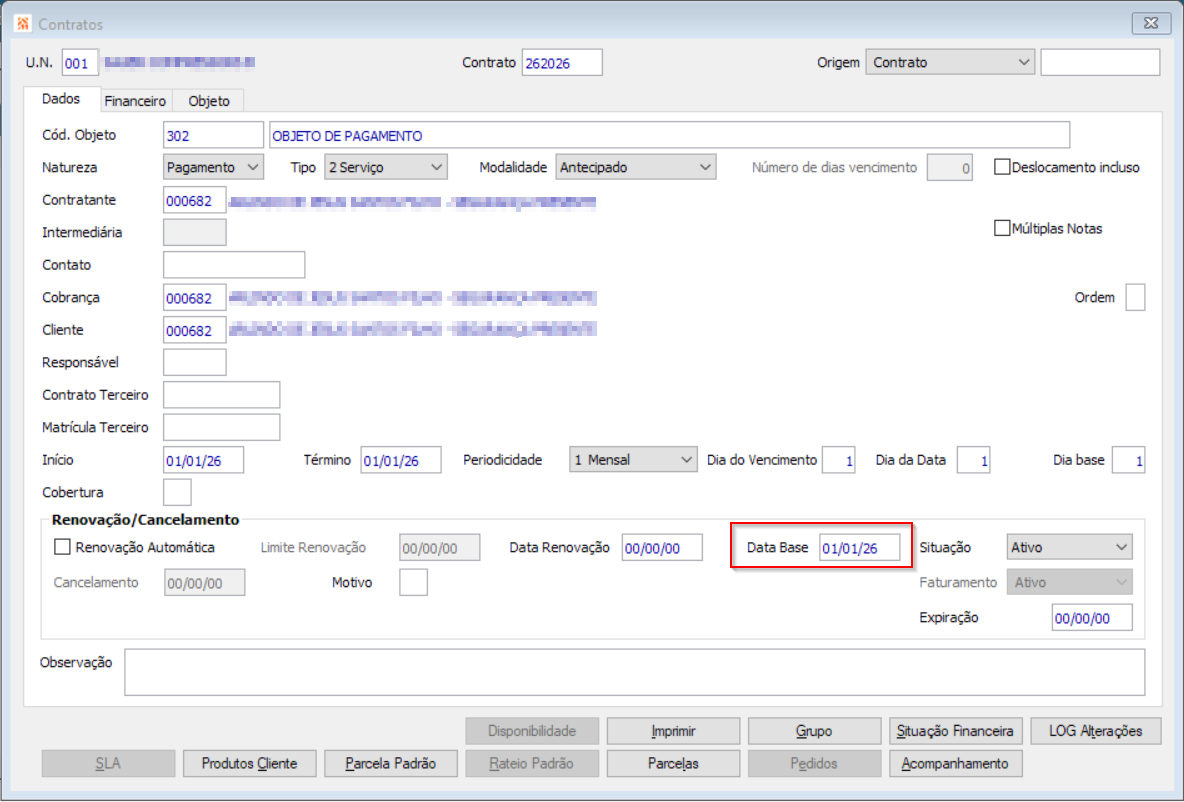The width and height of the screenshot is (1184, 802).
Task: Click the Disponibilidade button
Action: pyautogui.click(x=532, y=731)
